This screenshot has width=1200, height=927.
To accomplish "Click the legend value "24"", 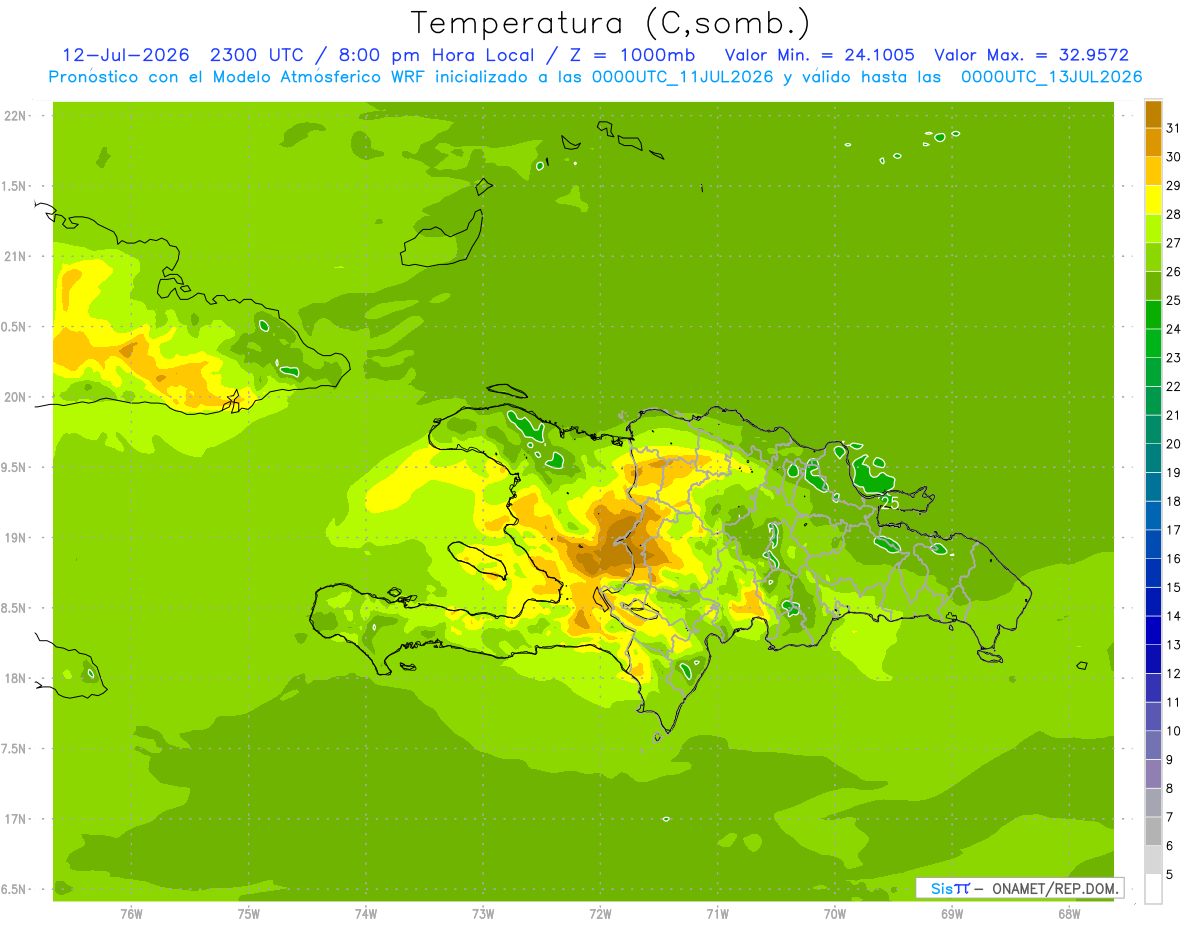I will pyautogui.click(x=1174, y=329).
